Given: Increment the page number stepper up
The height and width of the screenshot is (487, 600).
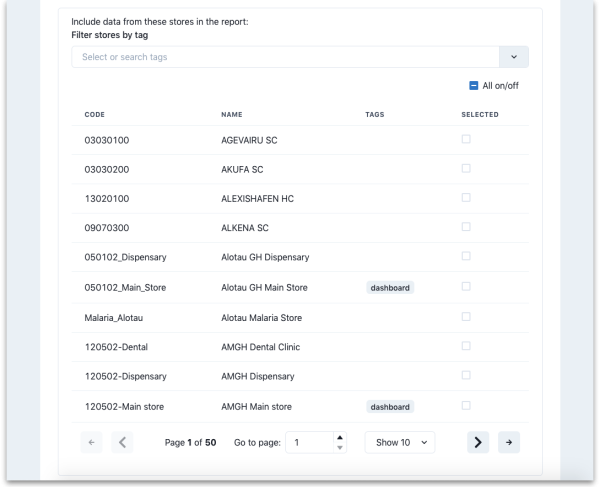Looking at the screenshot, I should tap(339, 437).
